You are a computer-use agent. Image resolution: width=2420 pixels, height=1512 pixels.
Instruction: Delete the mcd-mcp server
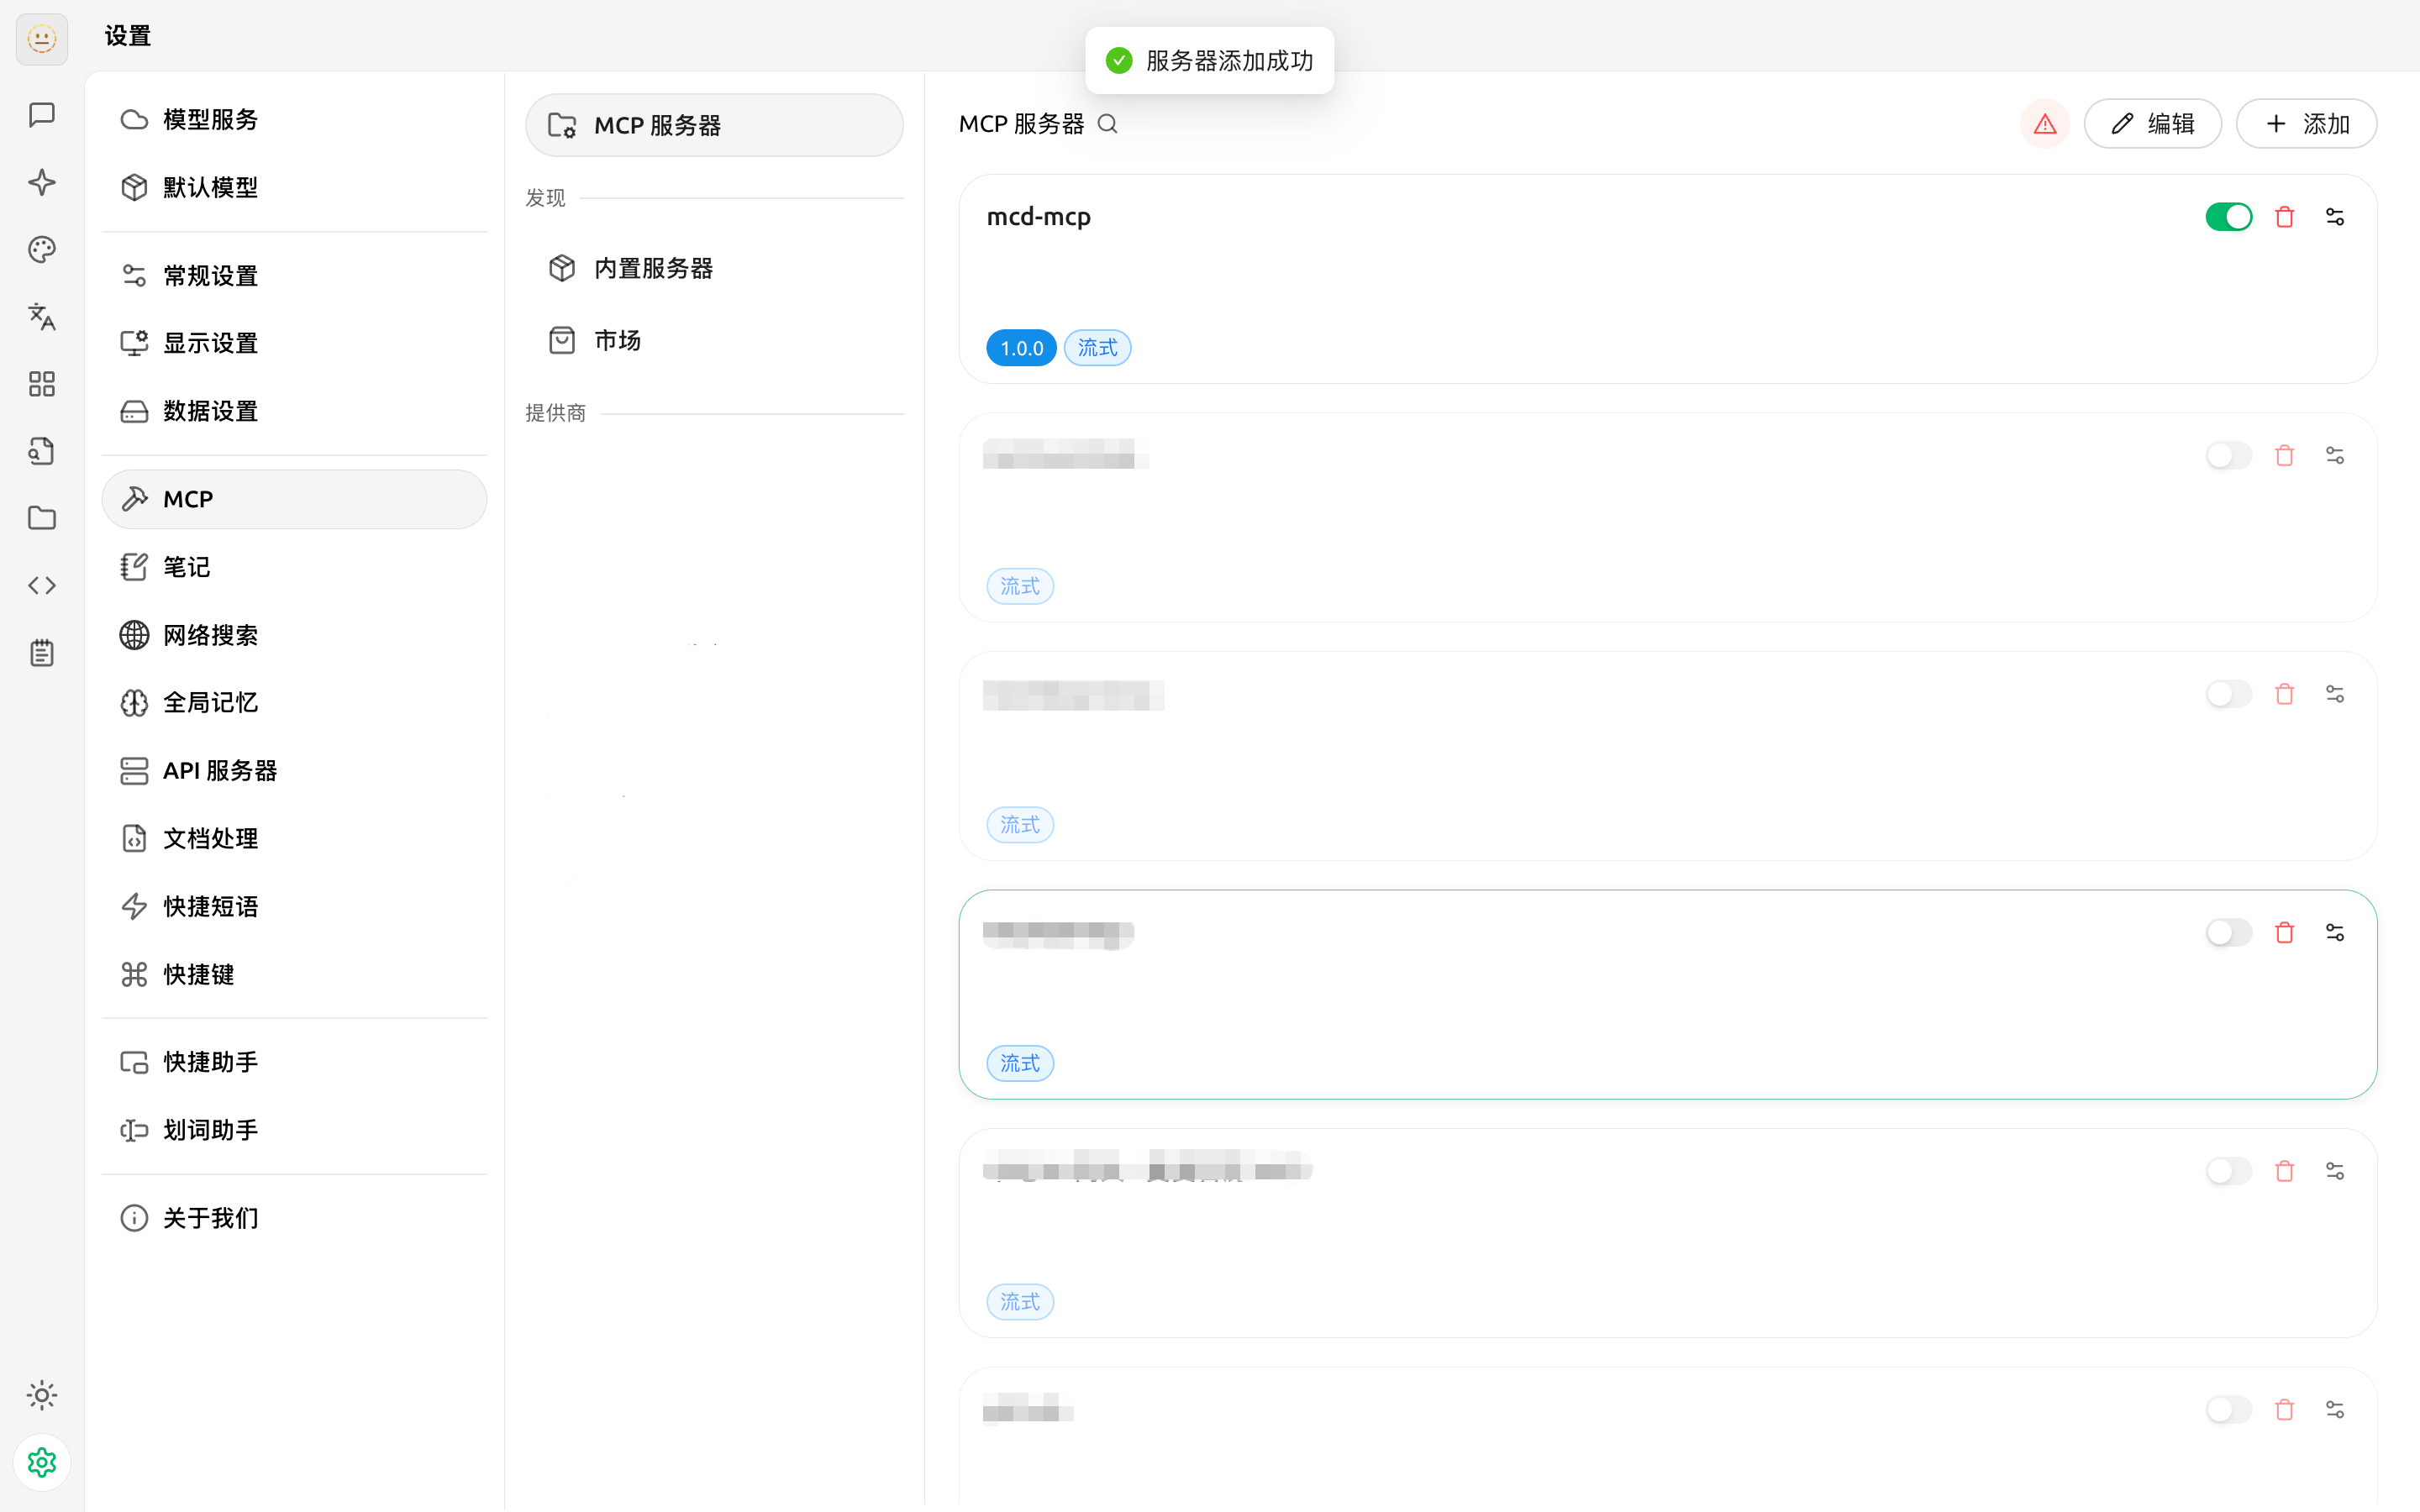(x=2284, y=217)
